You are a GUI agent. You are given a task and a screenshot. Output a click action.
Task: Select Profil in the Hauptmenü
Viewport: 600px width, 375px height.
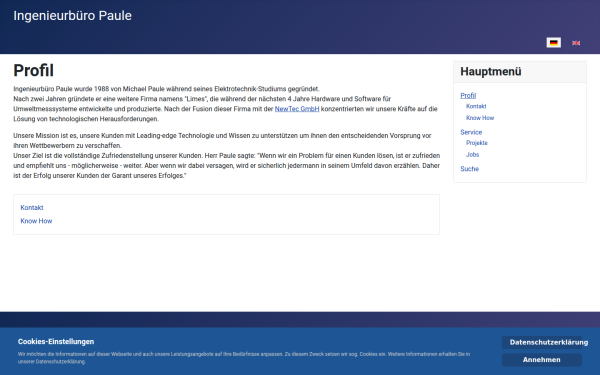tap(468, 95)
